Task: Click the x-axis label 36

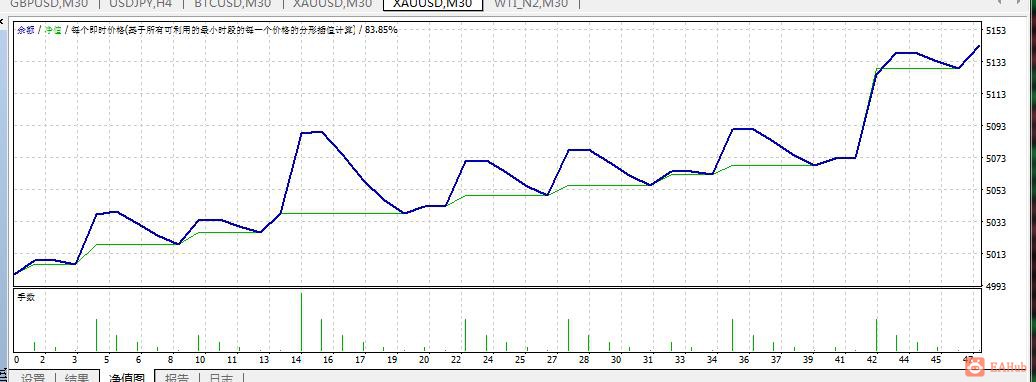Action: pyautogui.click(x=744, y=360)
